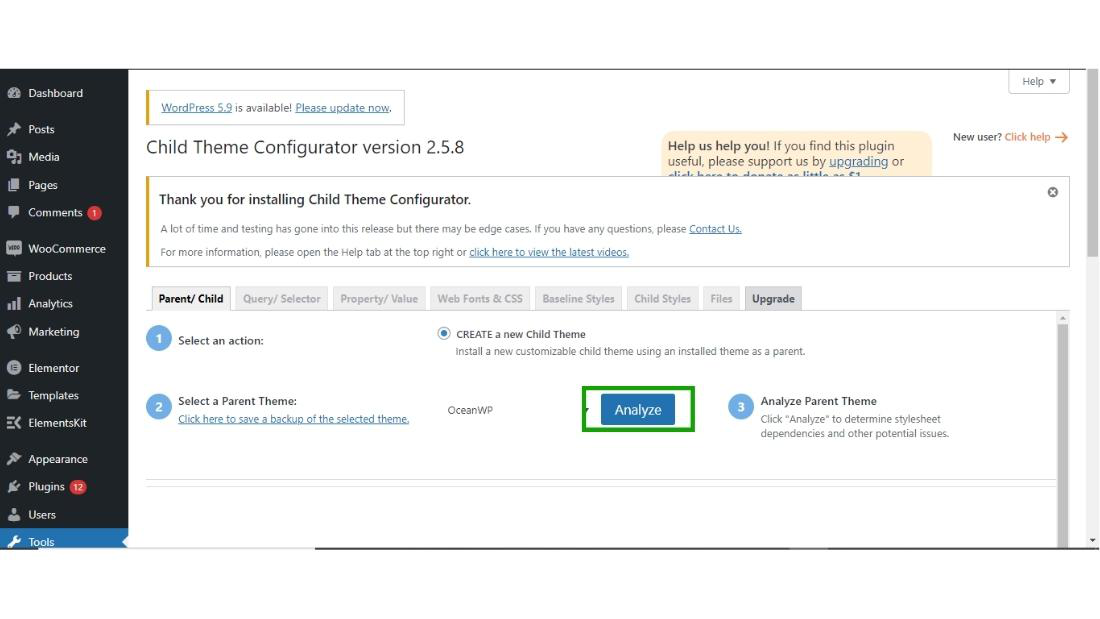Click the Posts pin icon
Image resolution: width=1100 pixels, height=619 pixels.
point(14,129)
